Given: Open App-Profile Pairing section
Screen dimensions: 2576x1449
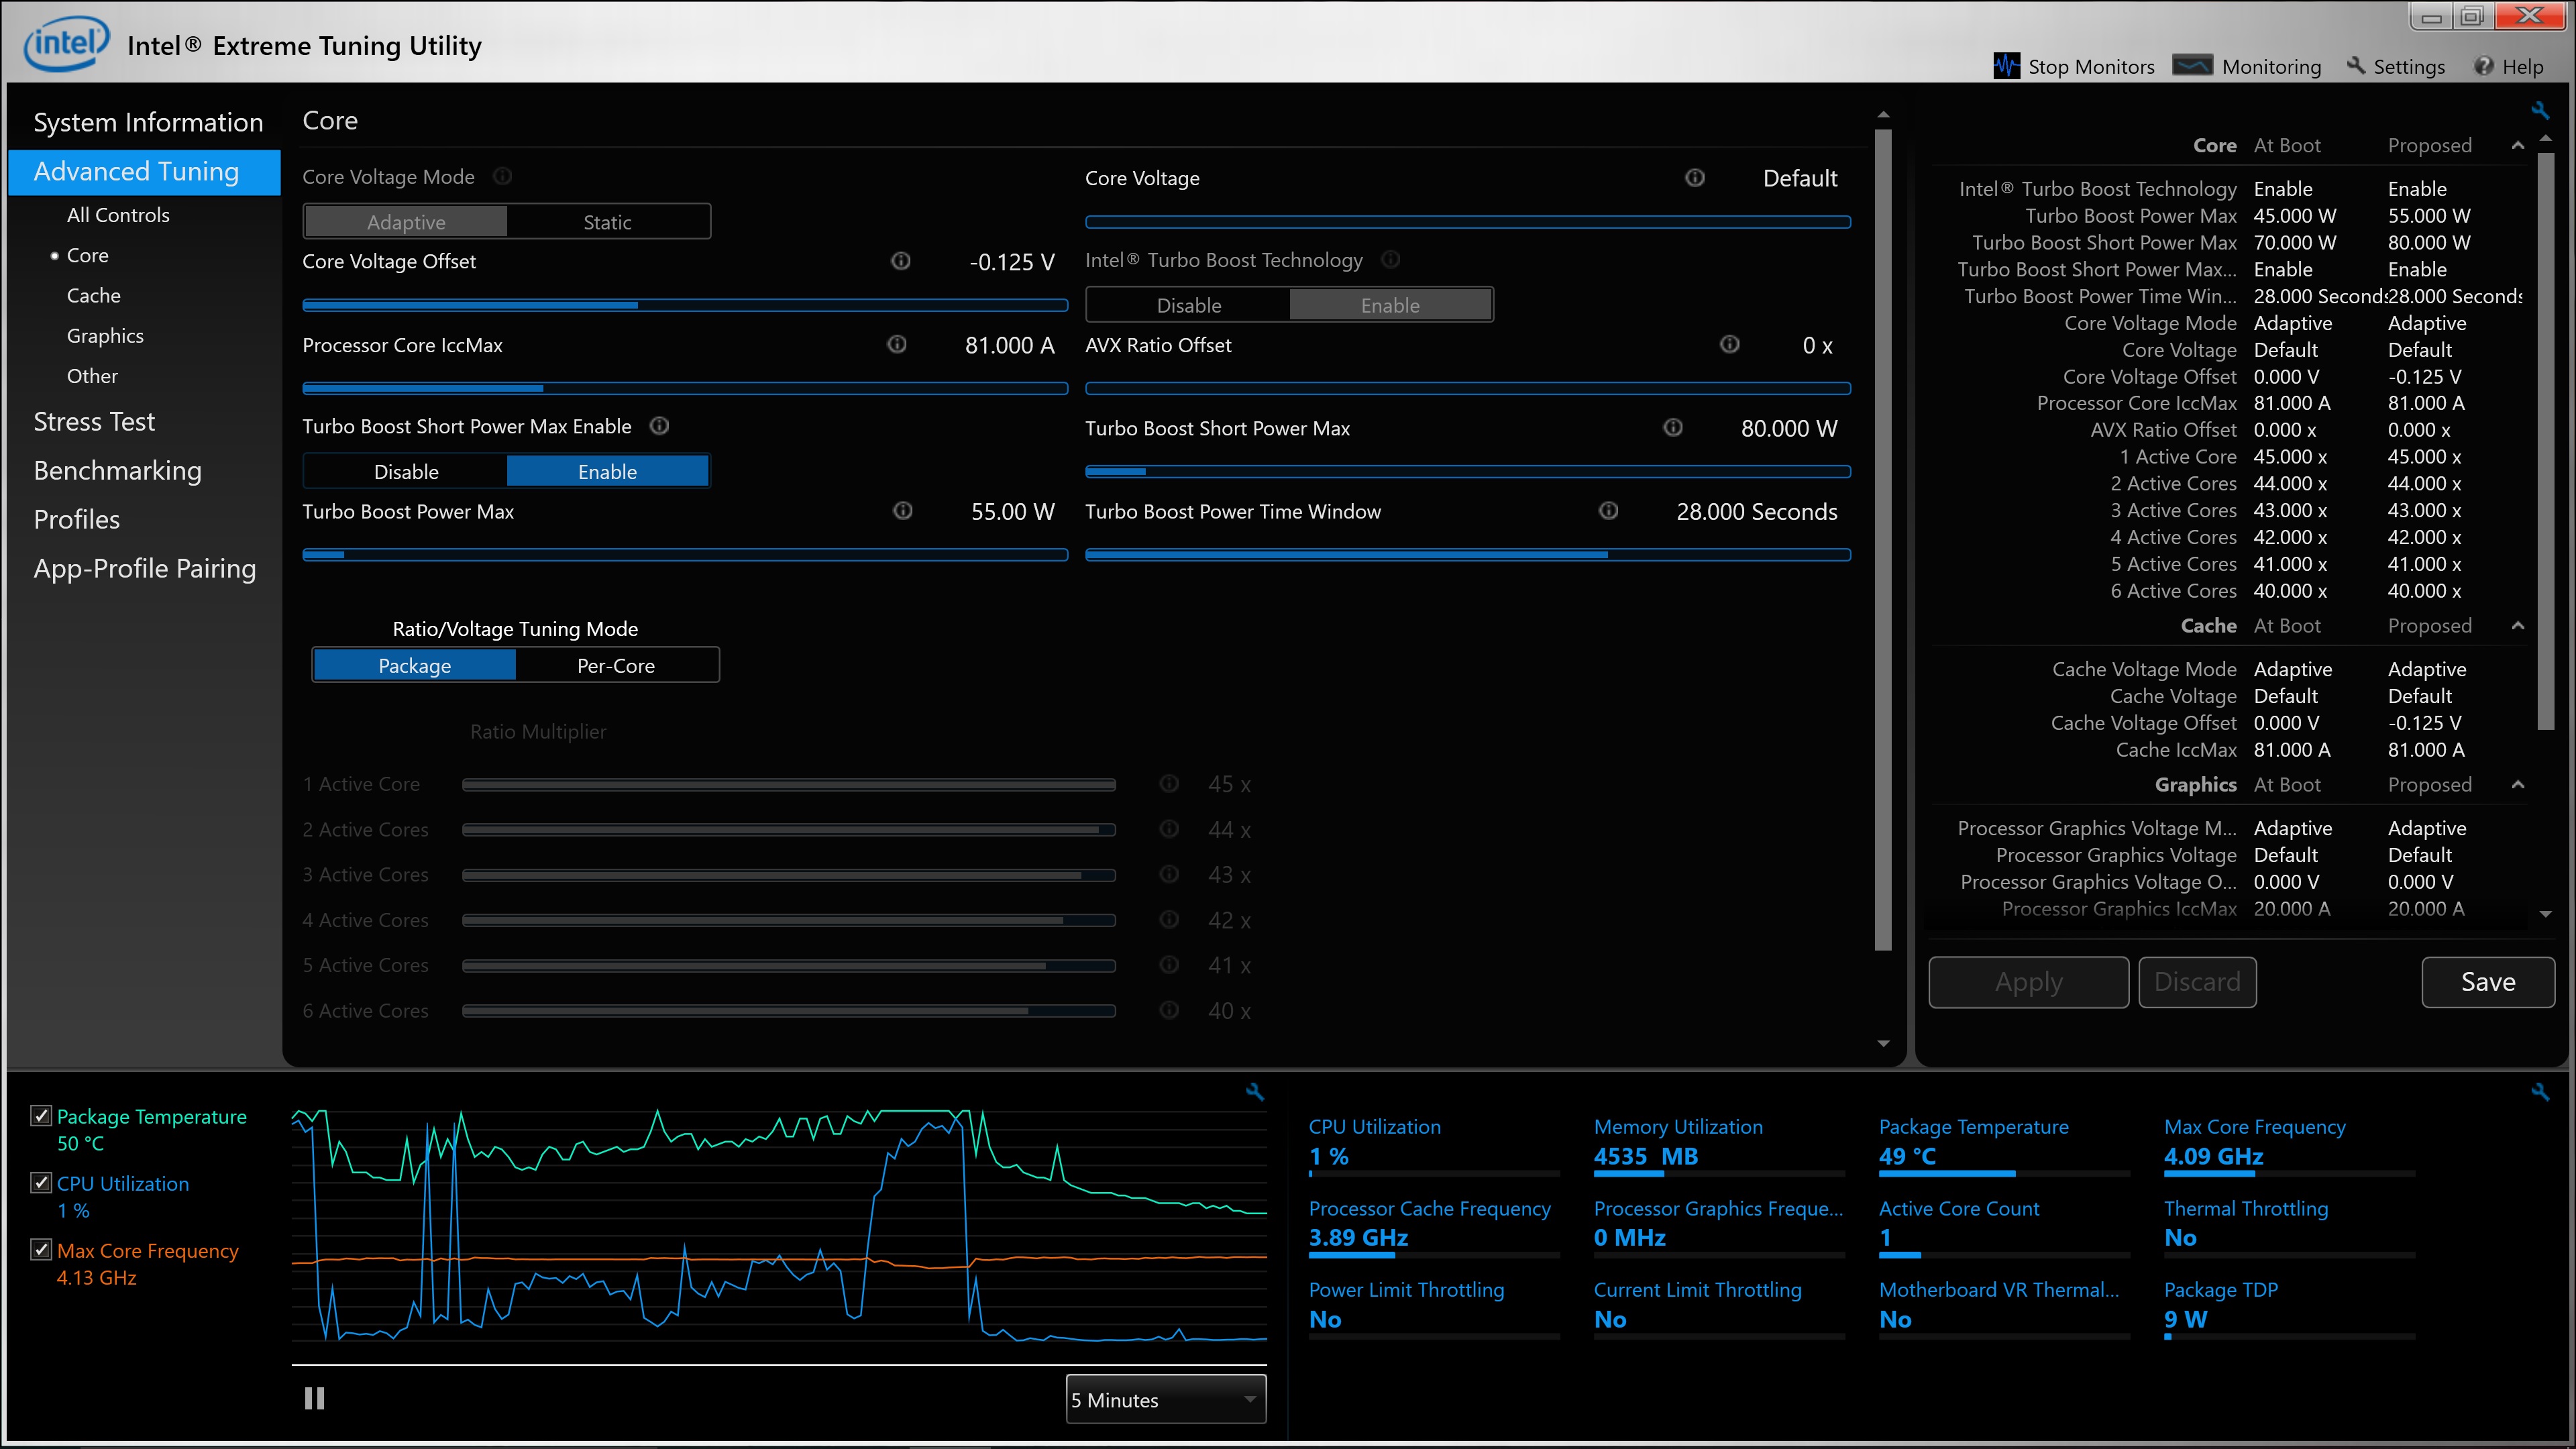Looking at the screenshot, I should (x=145, y=568).
